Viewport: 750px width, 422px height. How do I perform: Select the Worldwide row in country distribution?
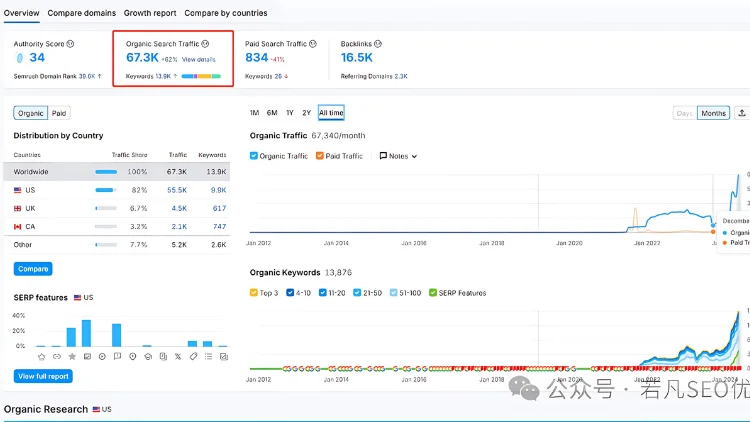pos(117,172)
